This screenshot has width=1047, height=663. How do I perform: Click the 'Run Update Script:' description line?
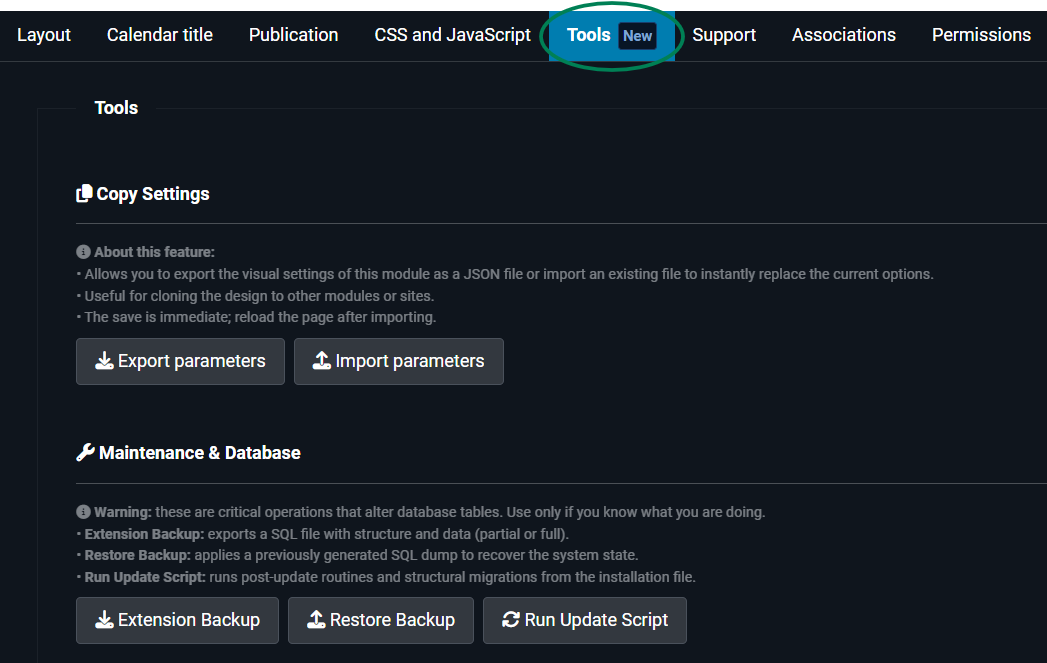pyautogui.click(x=390, y=577)
